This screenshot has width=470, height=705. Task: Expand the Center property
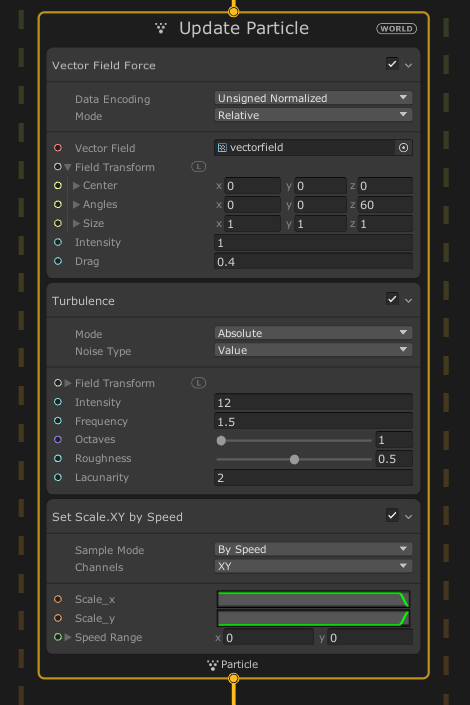click(76, 185)
